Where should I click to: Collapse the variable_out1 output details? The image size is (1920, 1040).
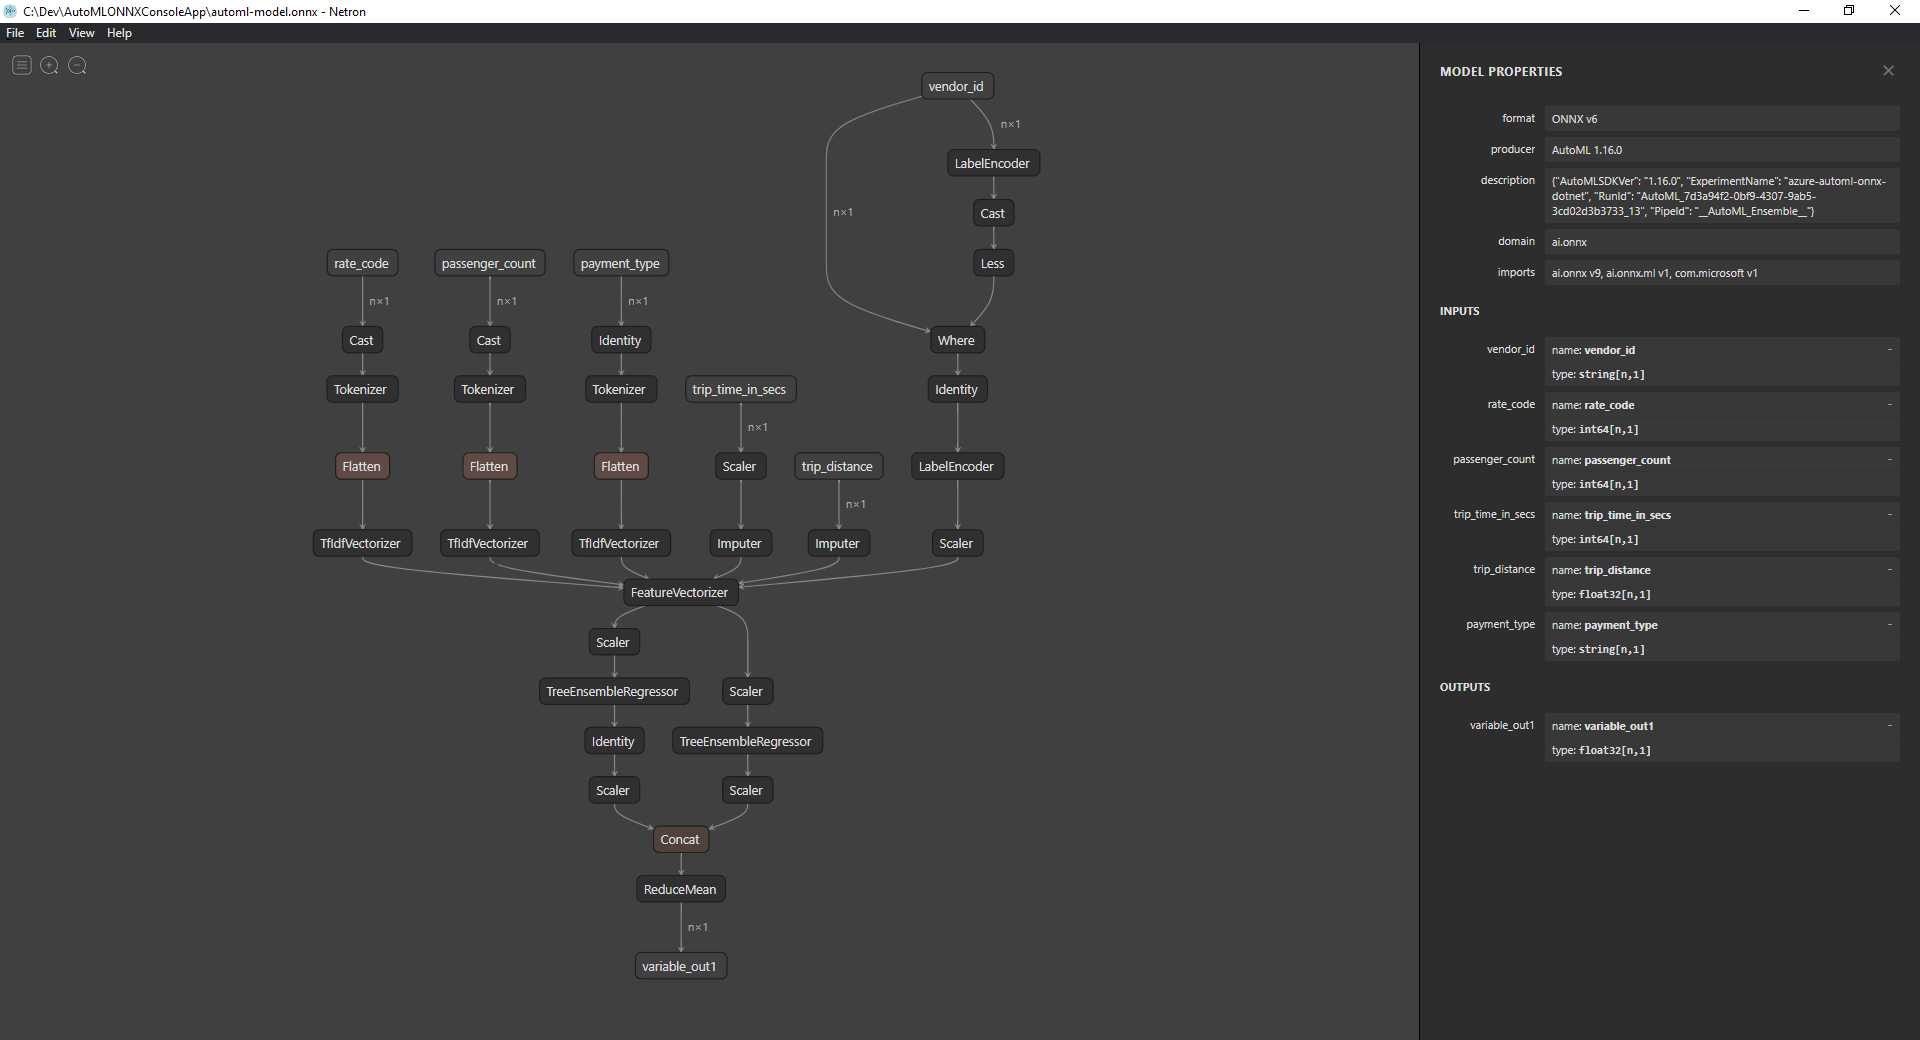[1889, 726]
